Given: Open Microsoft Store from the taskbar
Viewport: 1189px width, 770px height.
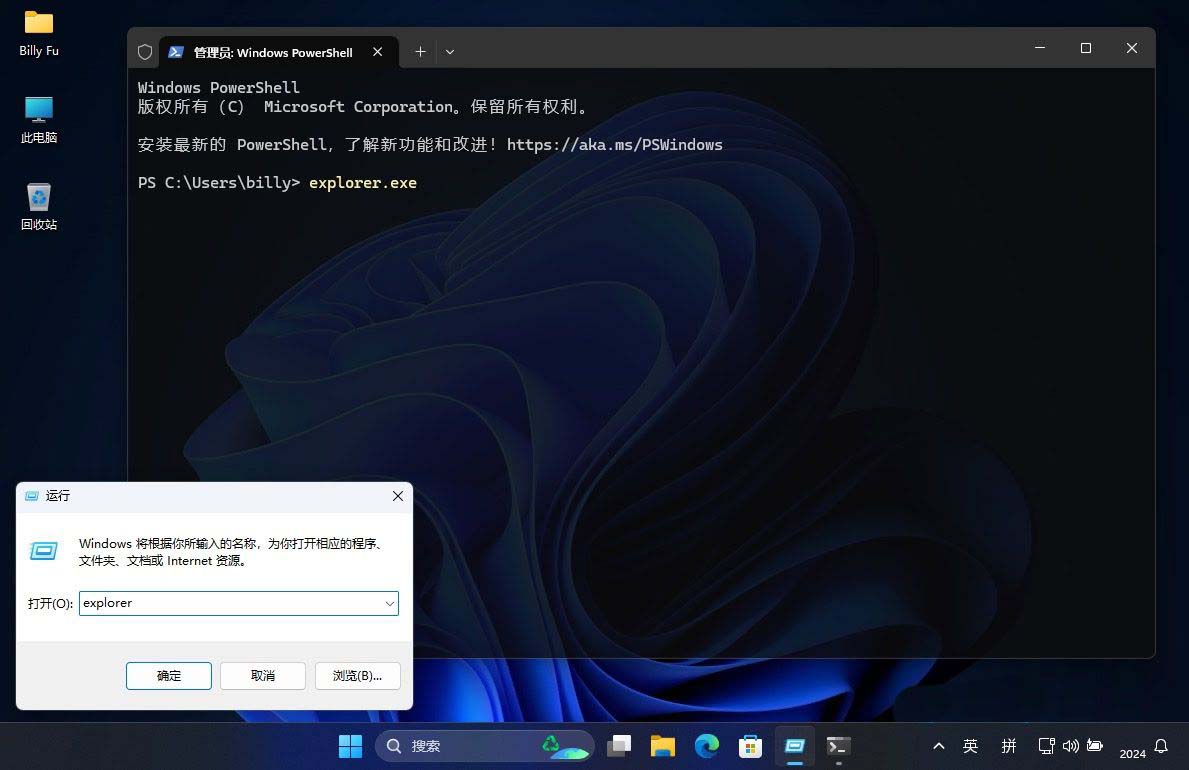Looking at the screenshot, I should 750,746.
